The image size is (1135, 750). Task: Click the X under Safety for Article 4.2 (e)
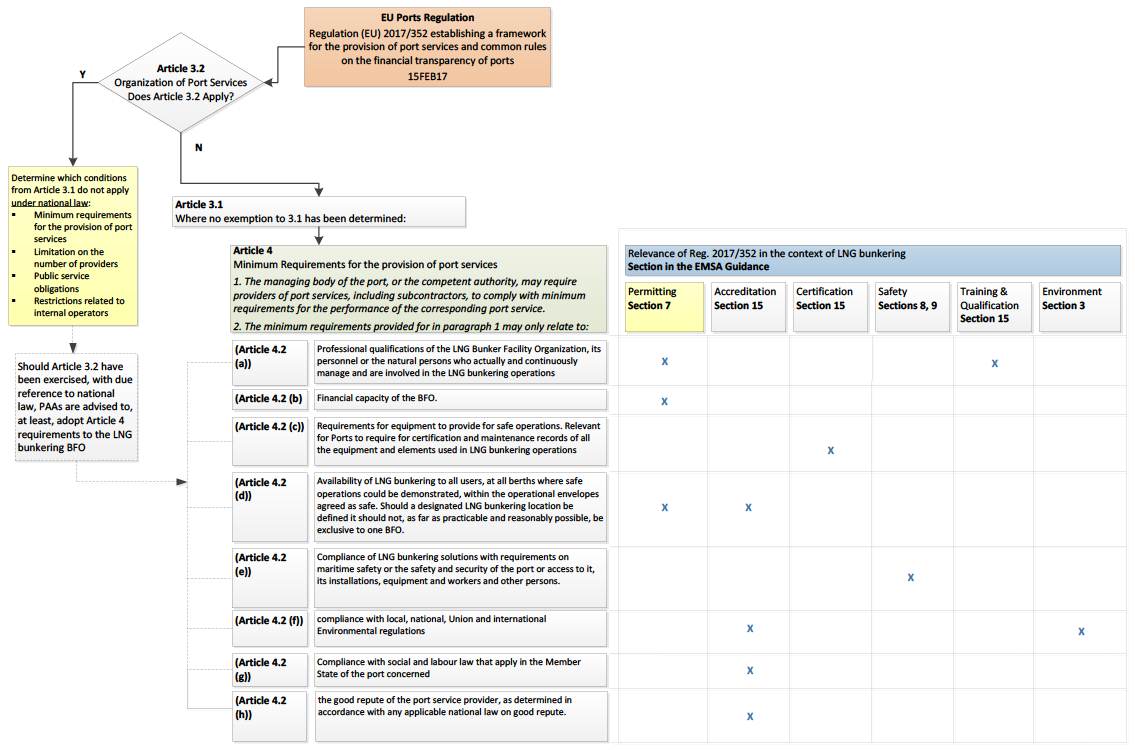click(910, 577)
